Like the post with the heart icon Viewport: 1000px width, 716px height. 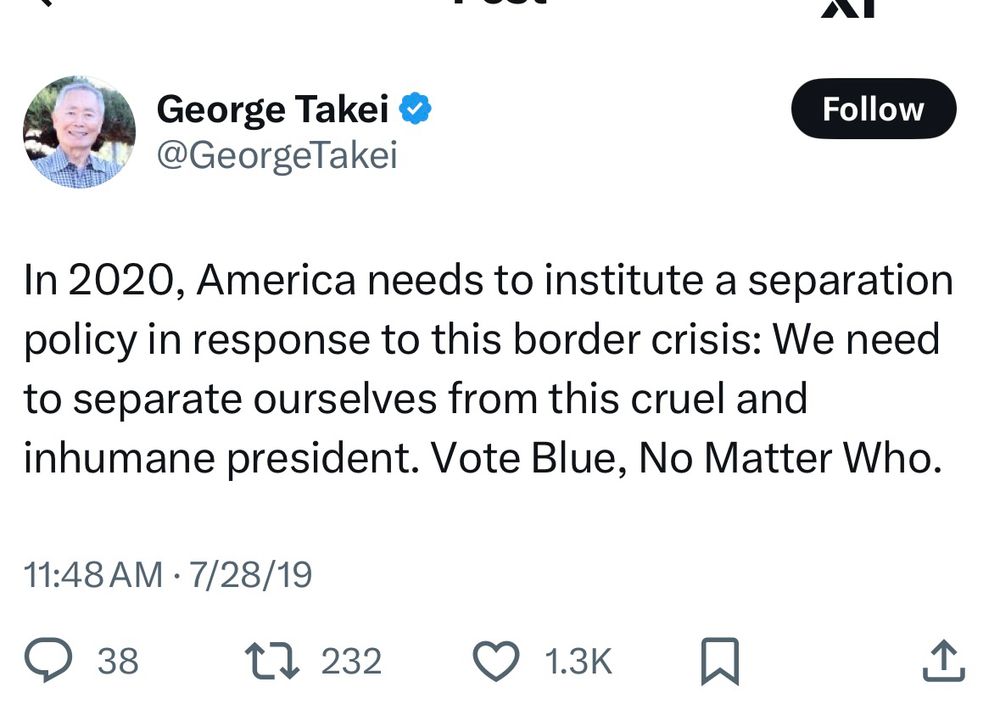pyautogui.click(x=497, y=661)
